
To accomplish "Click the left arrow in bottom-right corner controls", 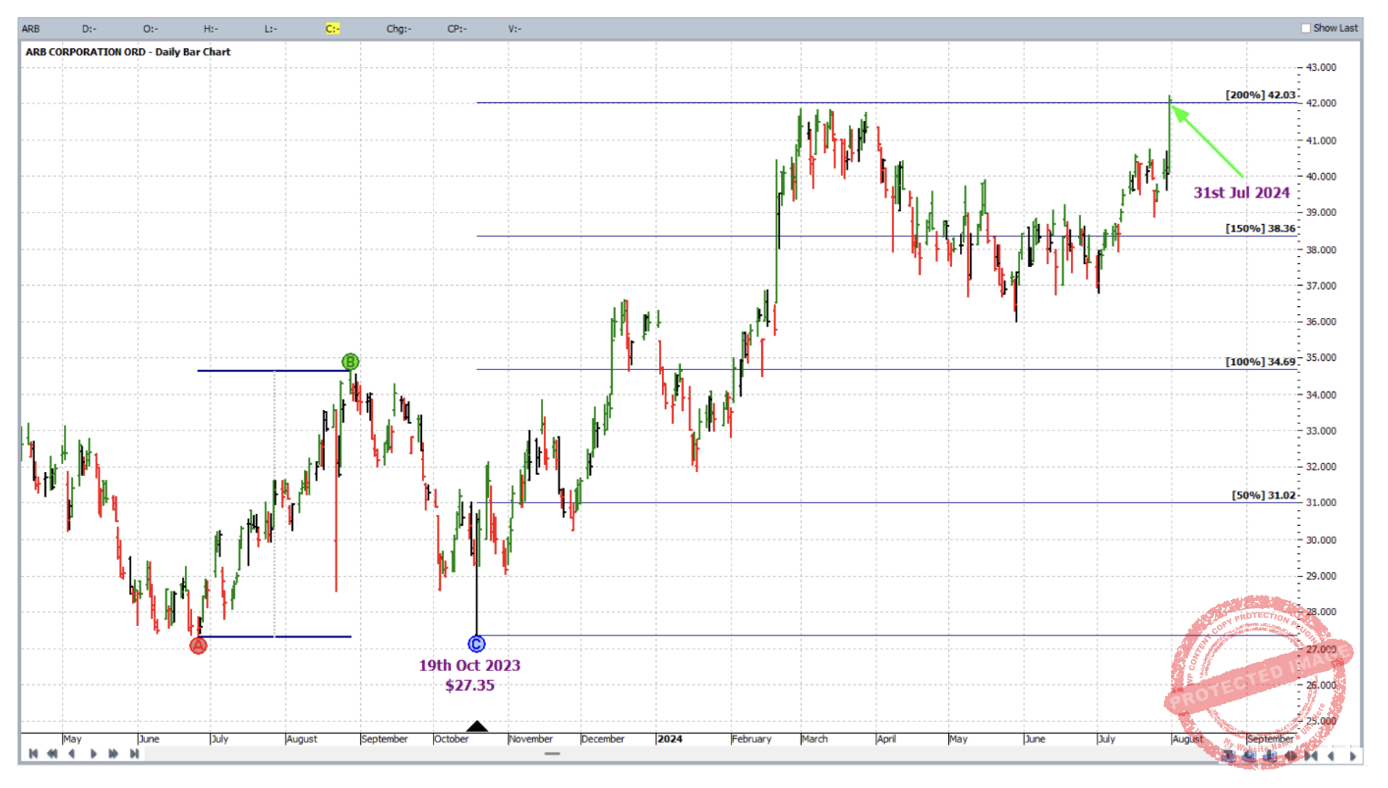I will 1330,756.
